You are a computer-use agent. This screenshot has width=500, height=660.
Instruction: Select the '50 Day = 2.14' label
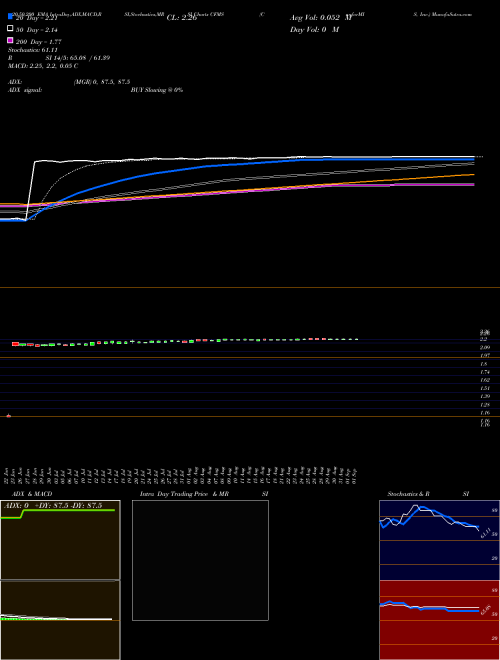pyautogui.click(x=37, y=30)
